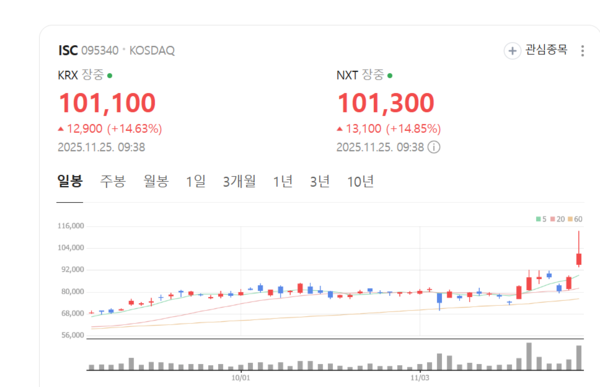
Task: Open NXT price info icon
Action: pos(434,147)
